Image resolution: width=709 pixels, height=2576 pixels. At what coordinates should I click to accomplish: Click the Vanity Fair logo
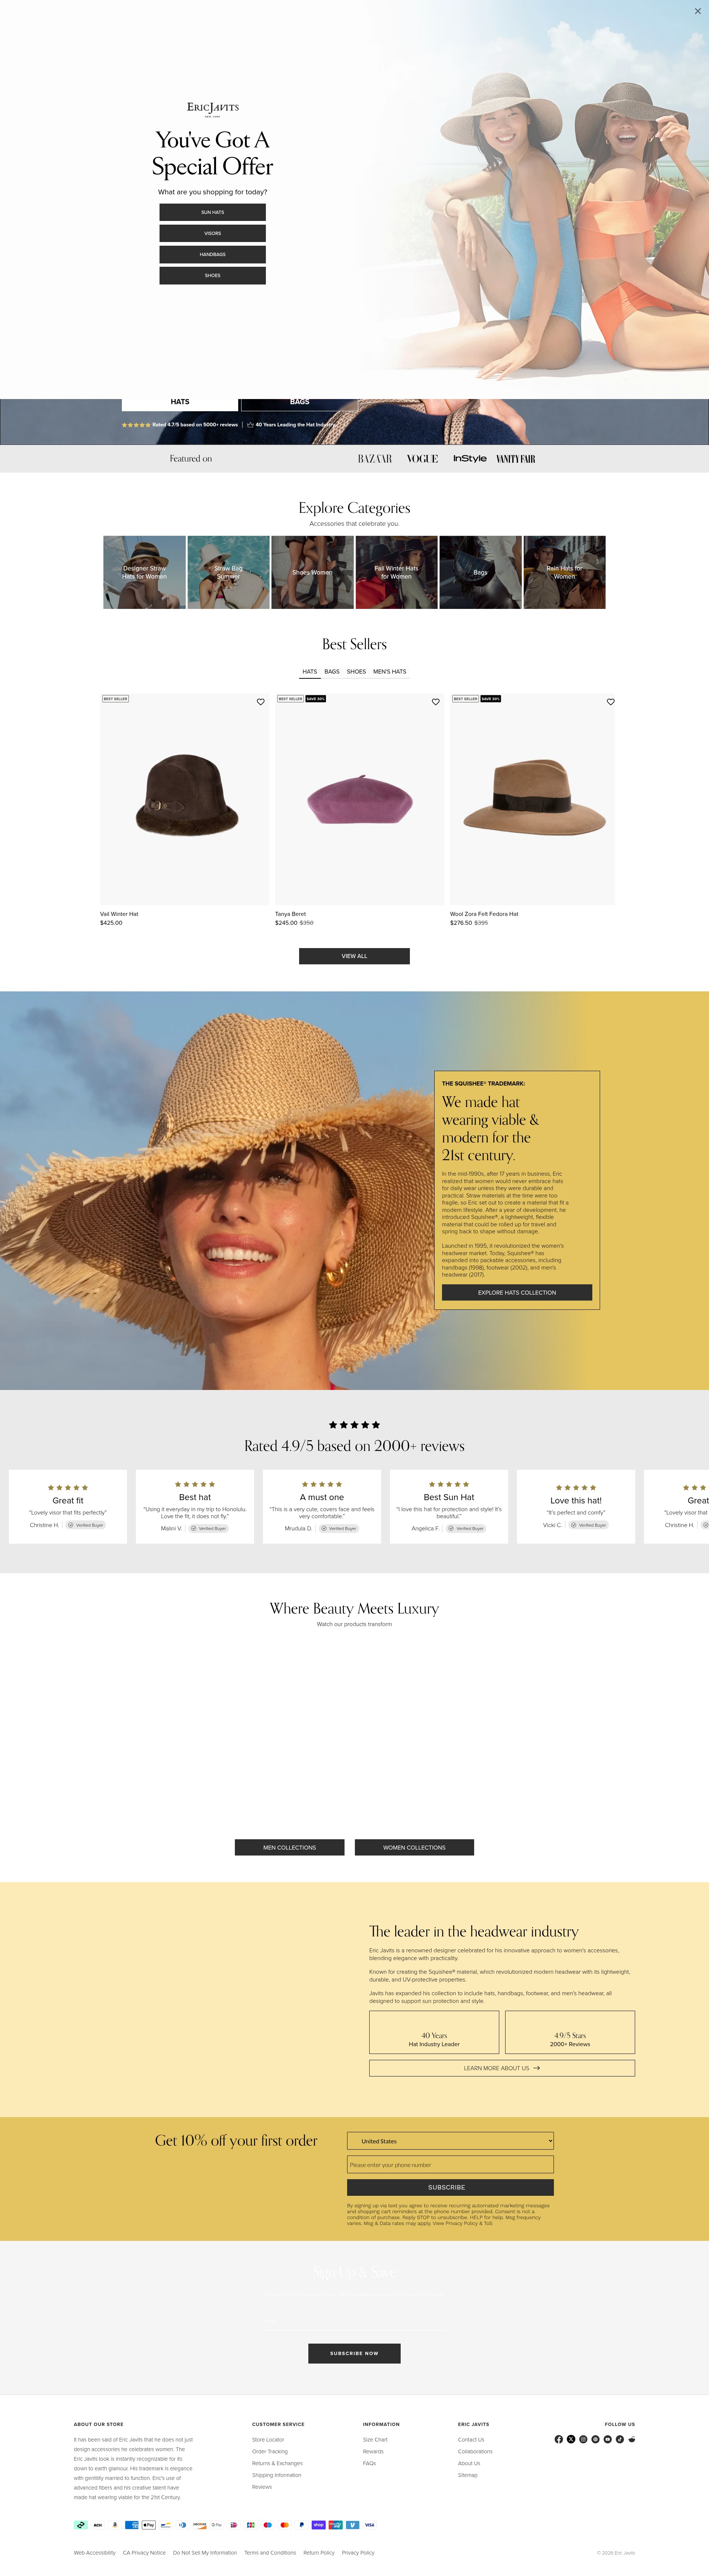516,459
